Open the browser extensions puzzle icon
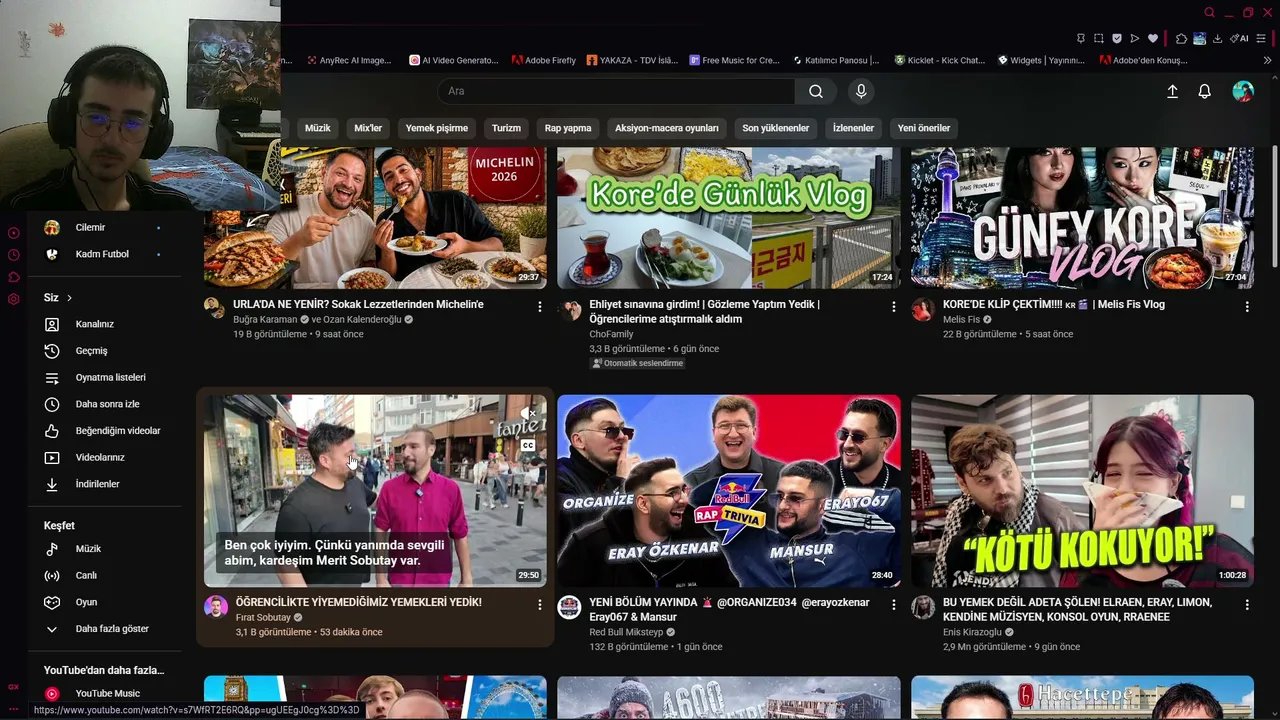 (1181, 39)
